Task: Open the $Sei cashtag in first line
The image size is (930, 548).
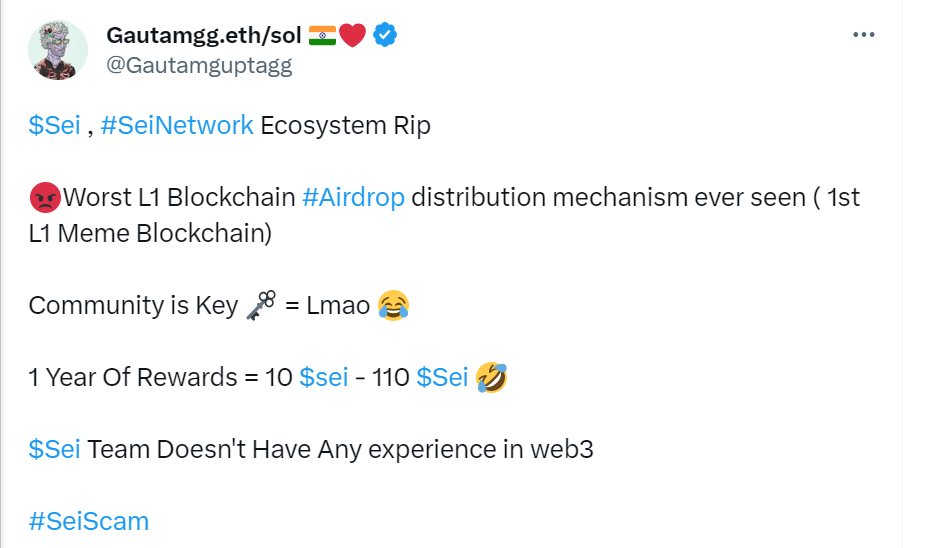Action: pos(55,126)
